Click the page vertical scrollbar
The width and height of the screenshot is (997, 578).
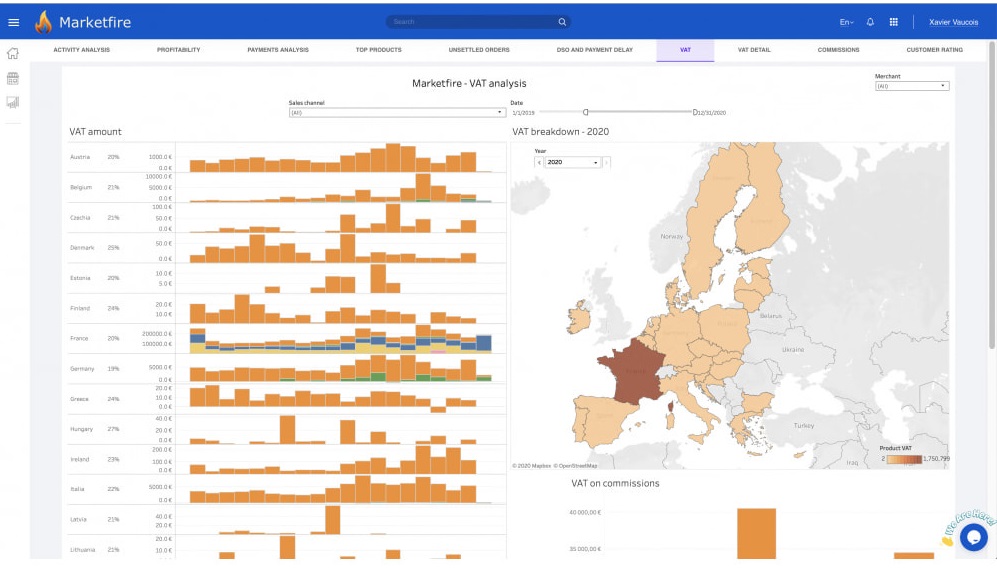point(991,195)
